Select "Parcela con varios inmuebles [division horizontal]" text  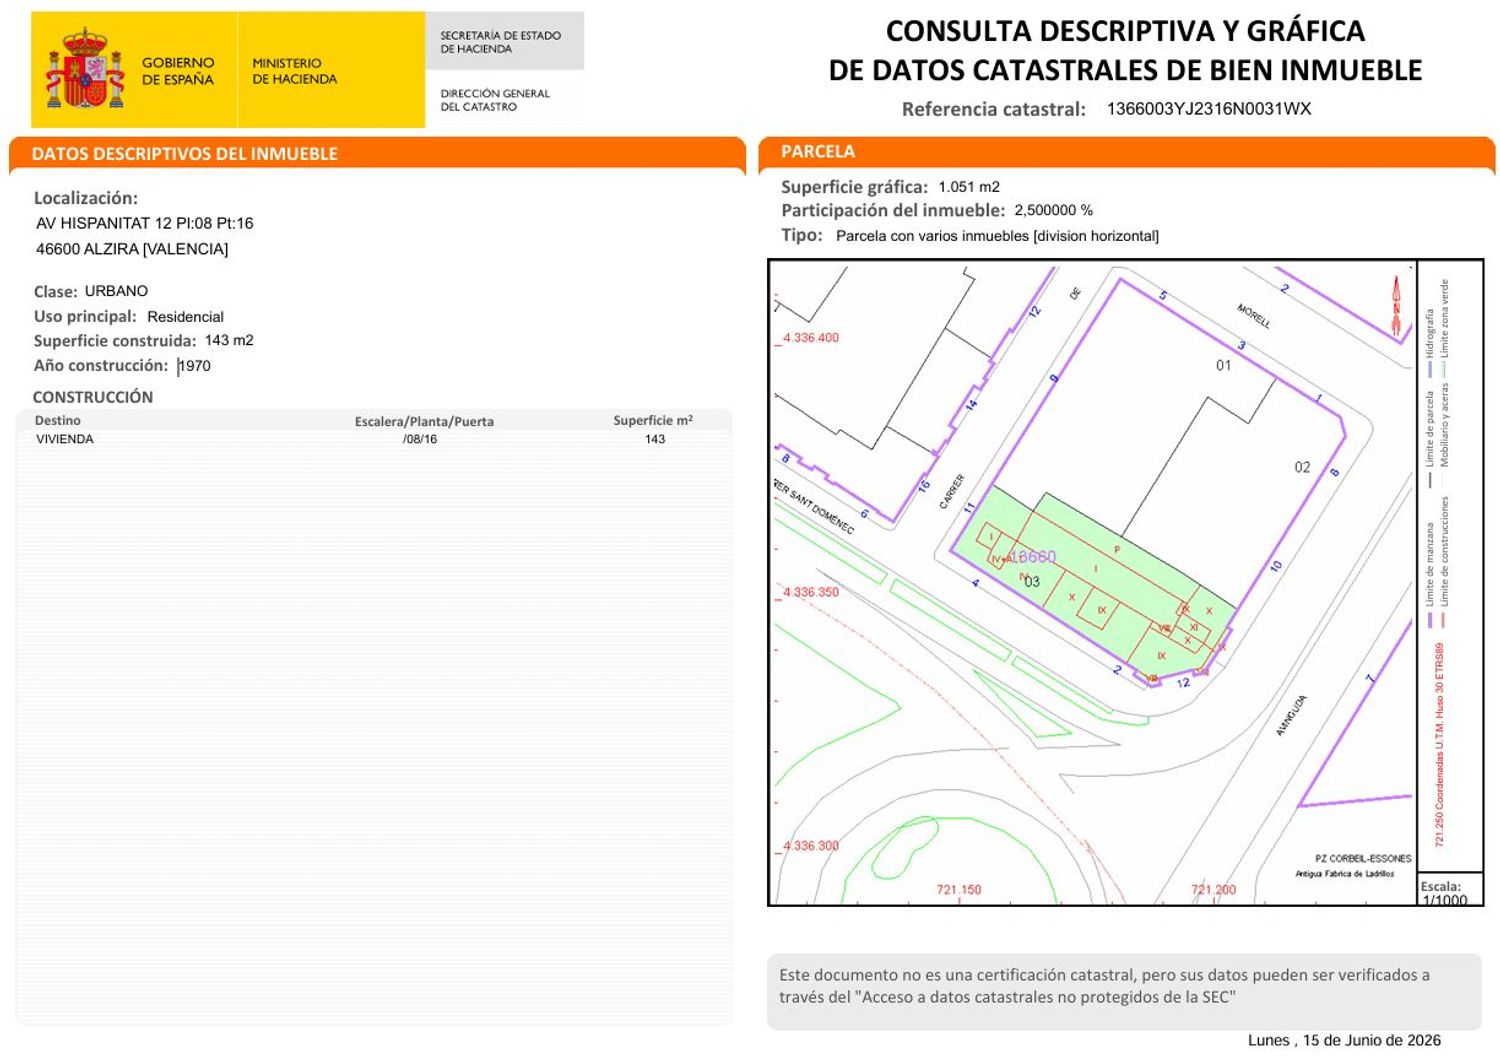(997, 236)
